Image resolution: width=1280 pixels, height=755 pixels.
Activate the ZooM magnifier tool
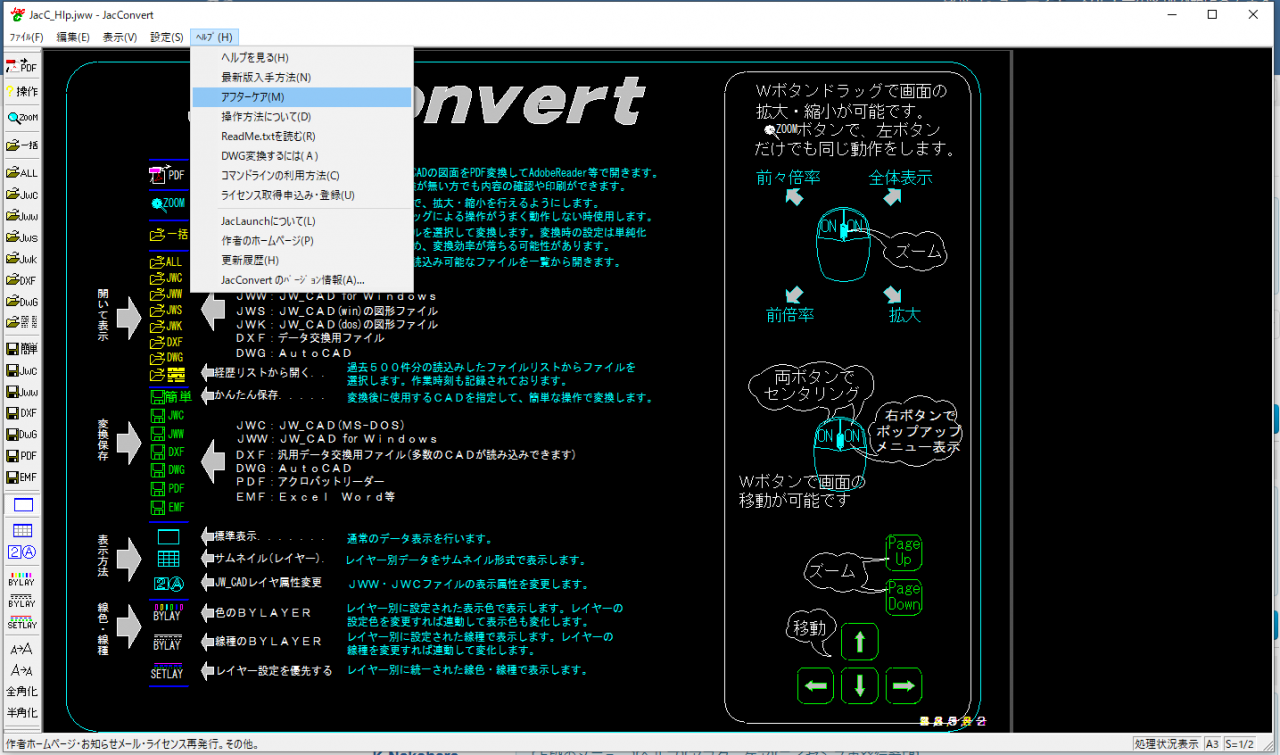click(21, 117)
